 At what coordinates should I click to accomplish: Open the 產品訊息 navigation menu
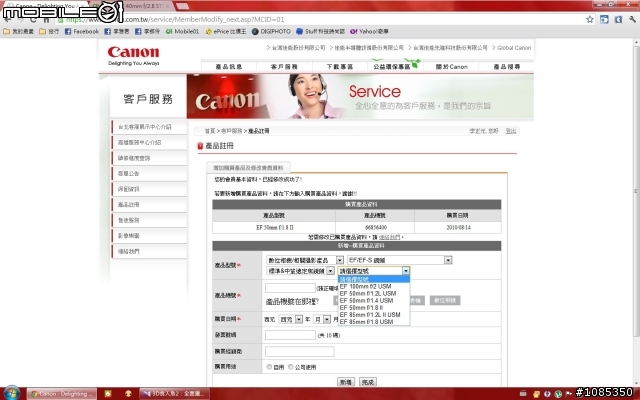point(229,67)
